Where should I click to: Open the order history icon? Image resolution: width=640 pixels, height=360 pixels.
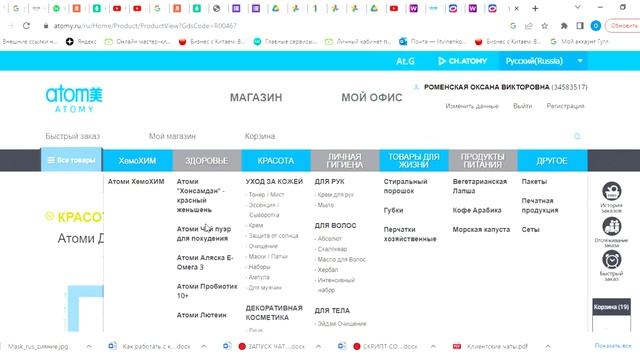click(611, 191)
